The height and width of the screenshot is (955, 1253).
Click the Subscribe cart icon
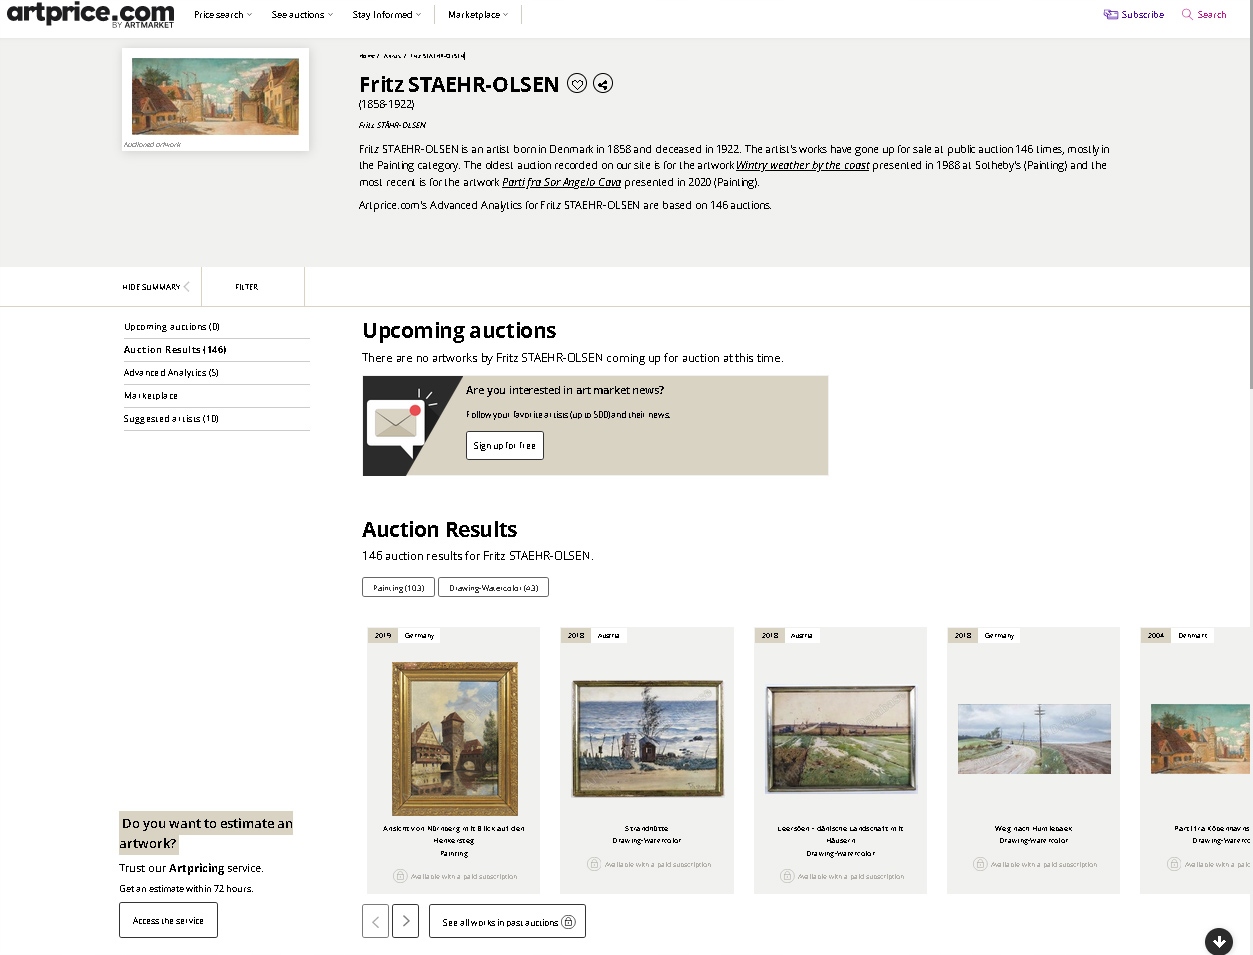tap(1111, 15)
